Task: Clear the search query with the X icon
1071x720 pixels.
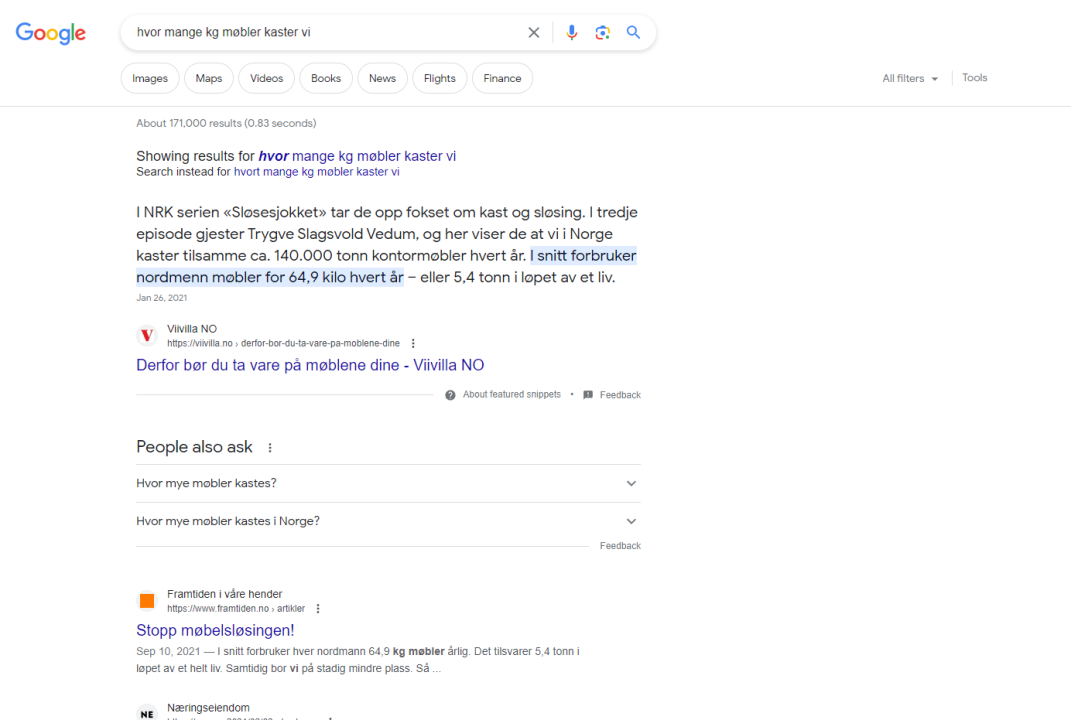Action: click(533, 32)
